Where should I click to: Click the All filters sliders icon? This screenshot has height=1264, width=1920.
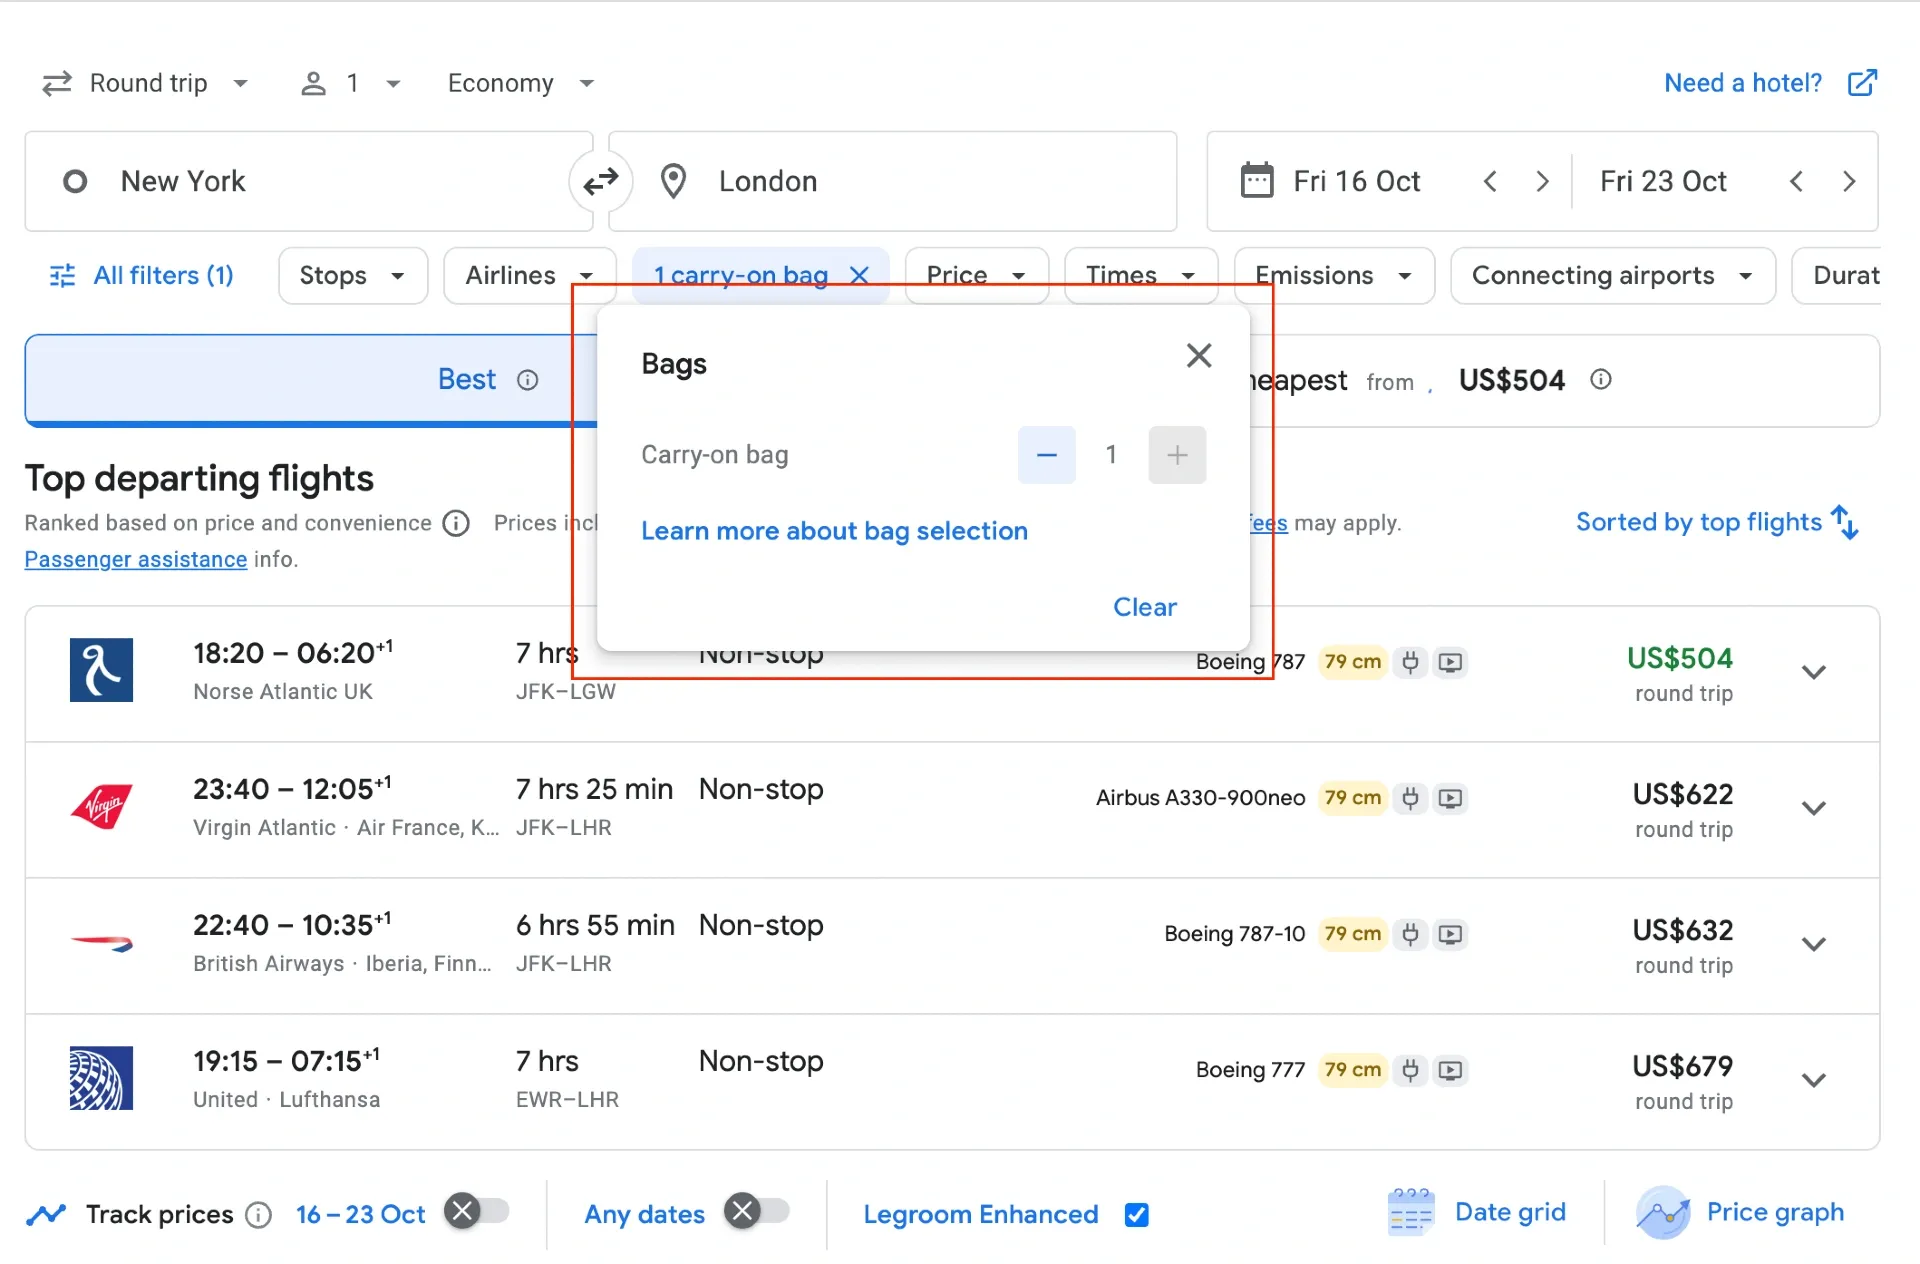click(x=61, y=275)
